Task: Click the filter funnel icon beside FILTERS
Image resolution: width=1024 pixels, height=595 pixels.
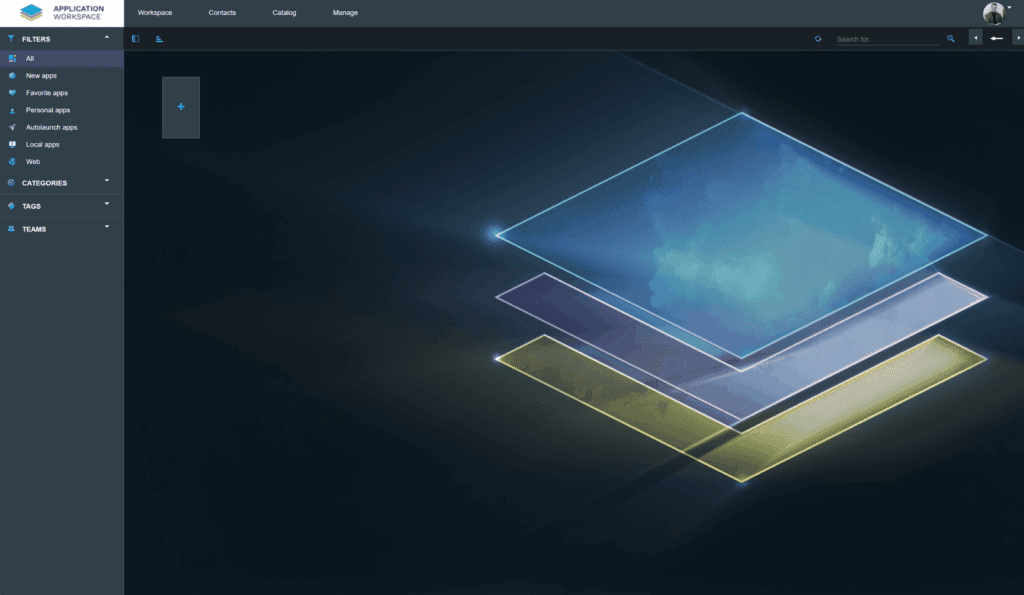Action: click(x=10, y=39)
